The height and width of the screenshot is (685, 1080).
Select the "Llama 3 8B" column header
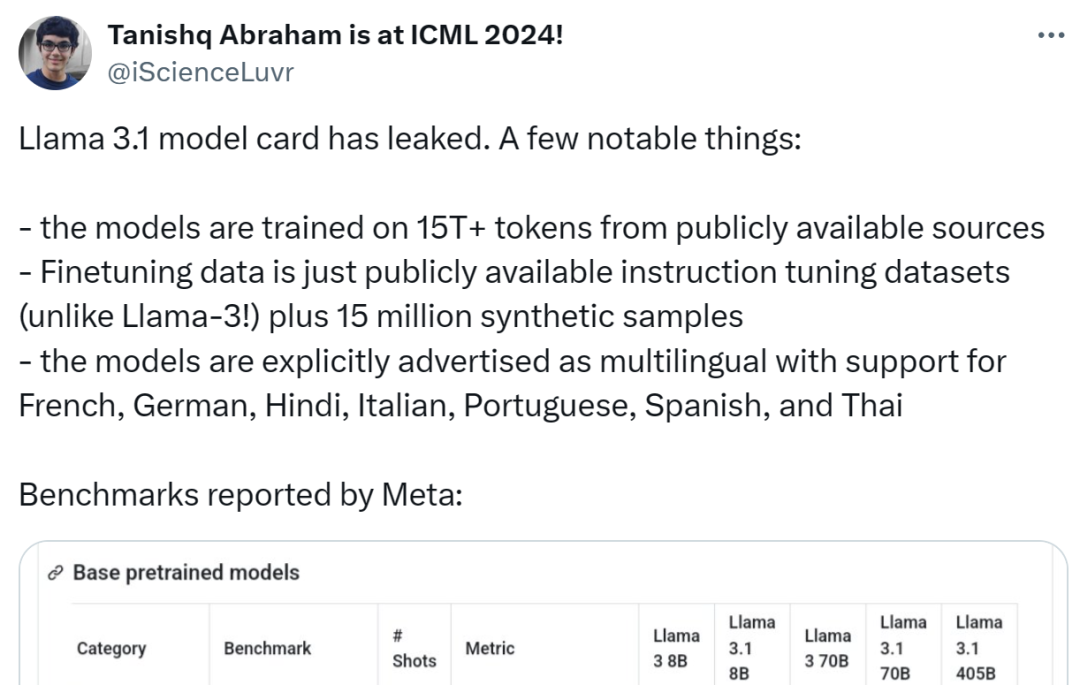676,648
